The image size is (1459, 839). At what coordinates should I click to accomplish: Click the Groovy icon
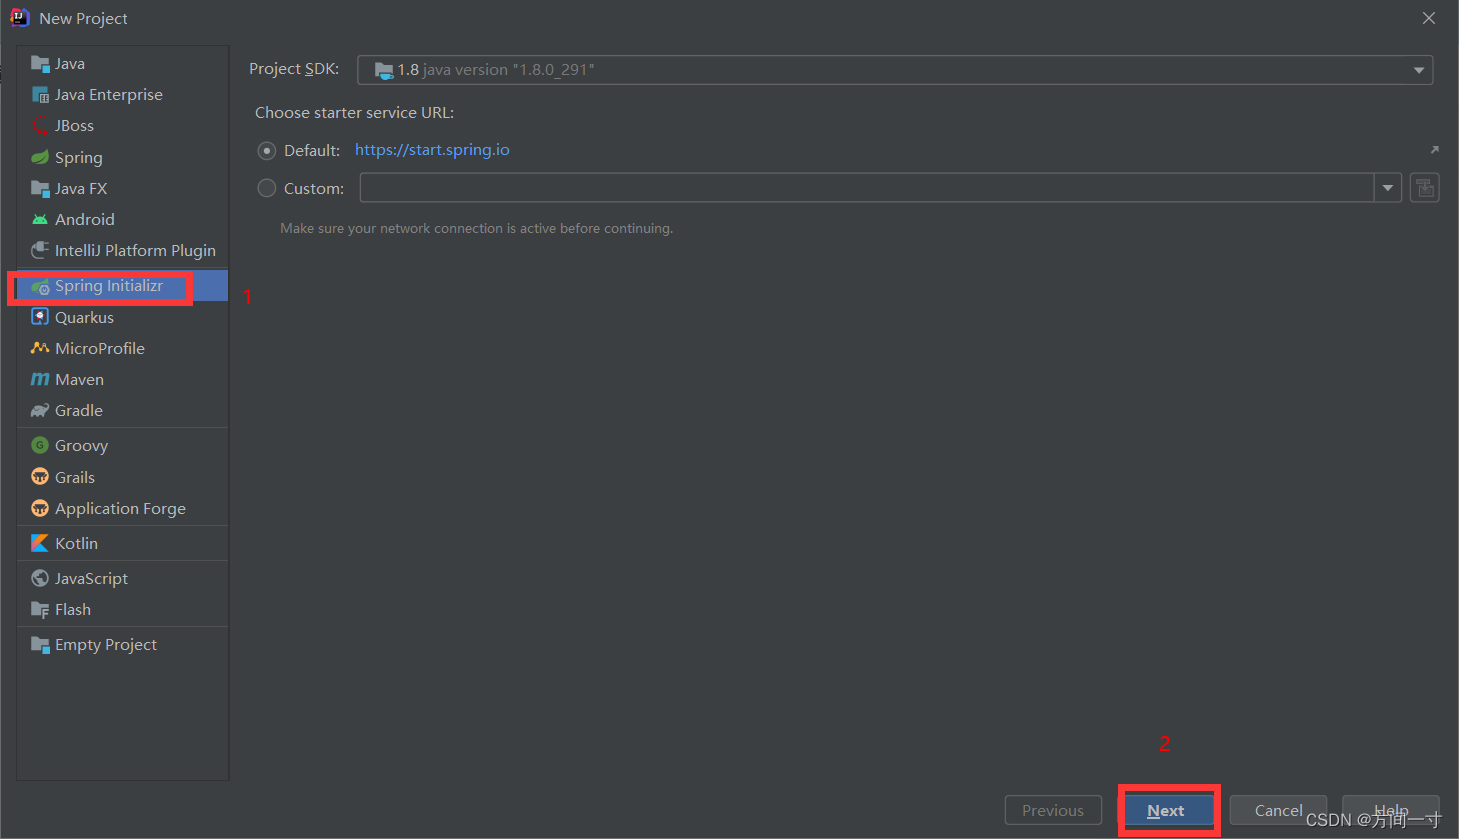pos(40,446)
